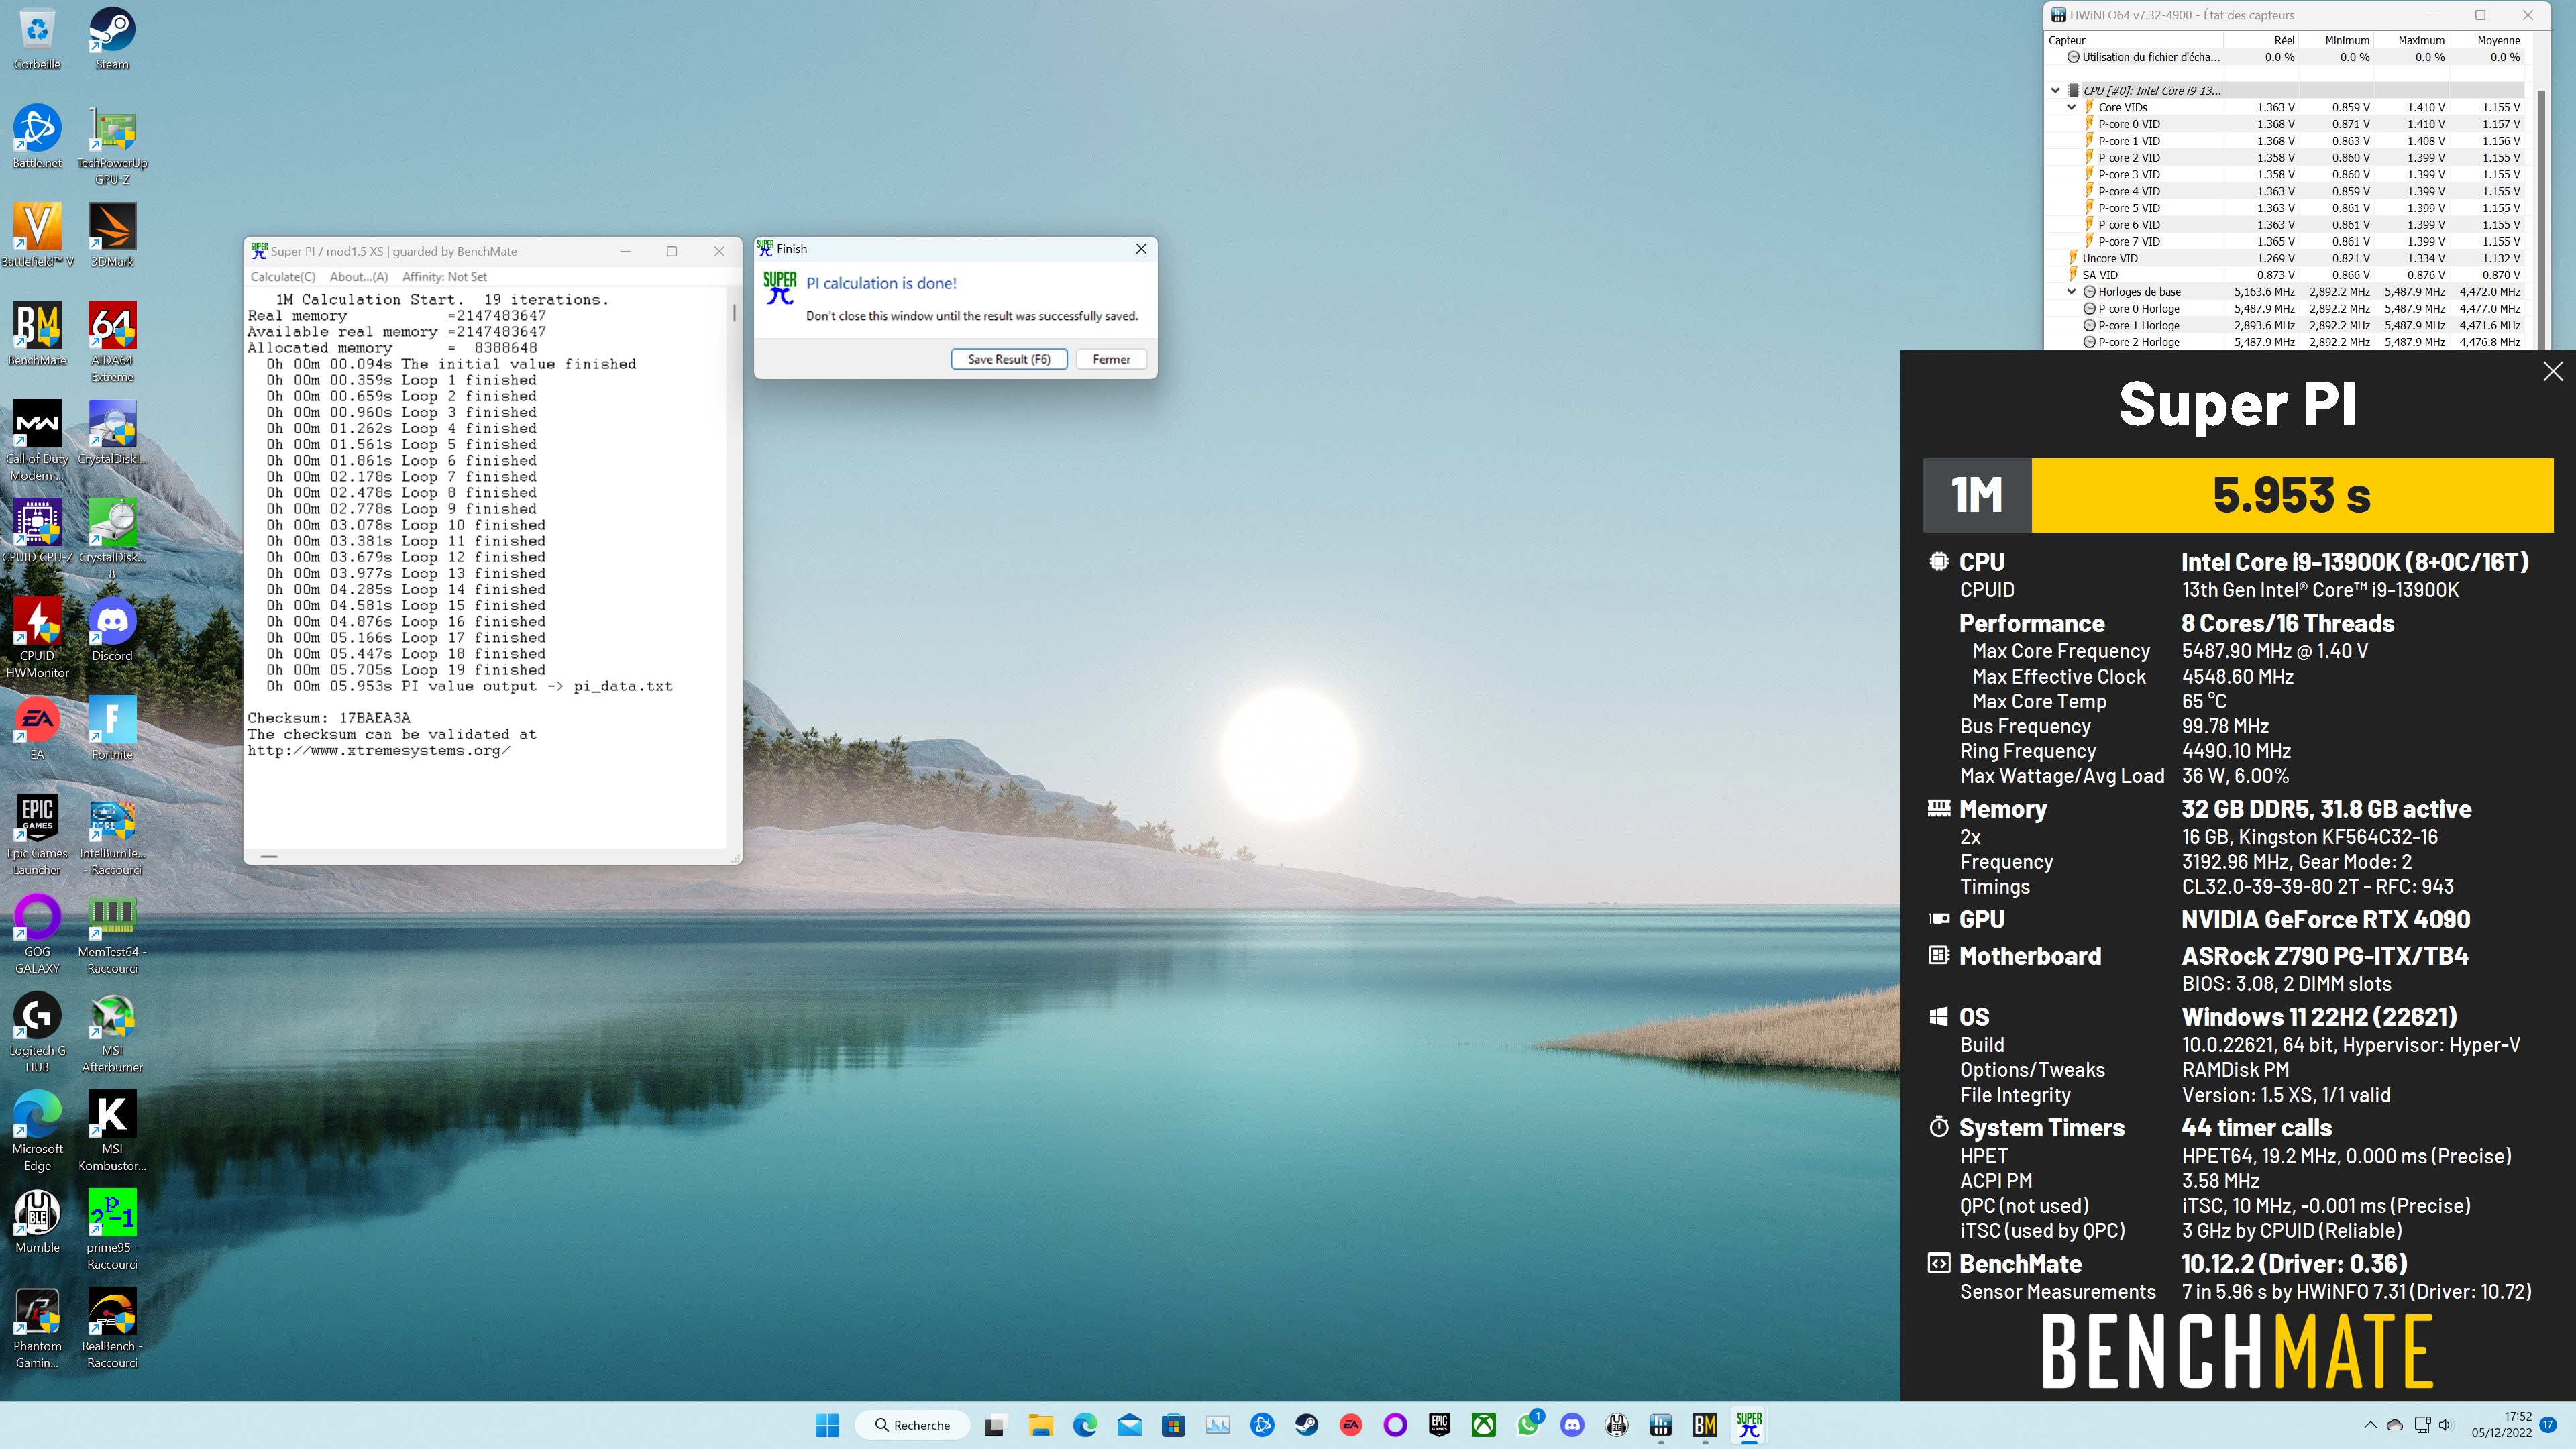Viewport: 2576px width, 1449px height.
Task: Close the BenchMate Super PI result panel
Action: [2553, 371]
